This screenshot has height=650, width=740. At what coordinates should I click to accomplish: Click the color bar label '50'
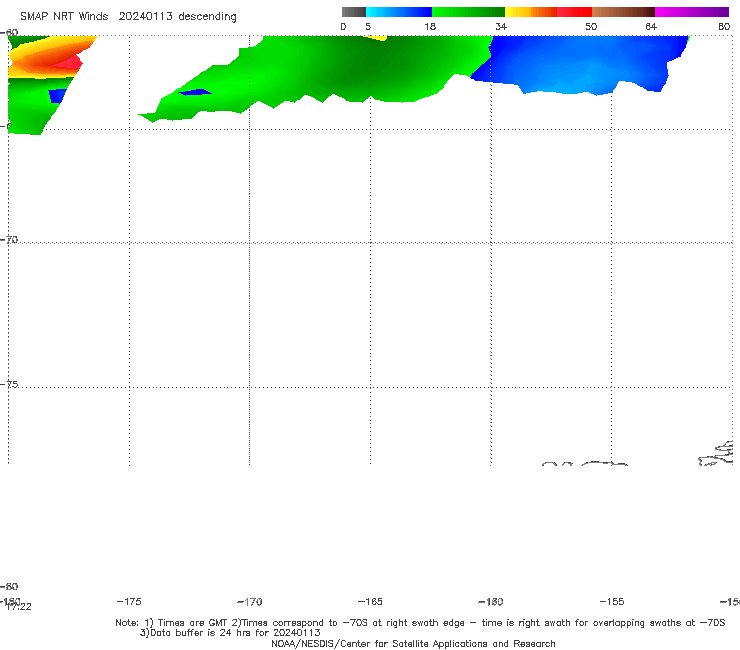[591, 26]
